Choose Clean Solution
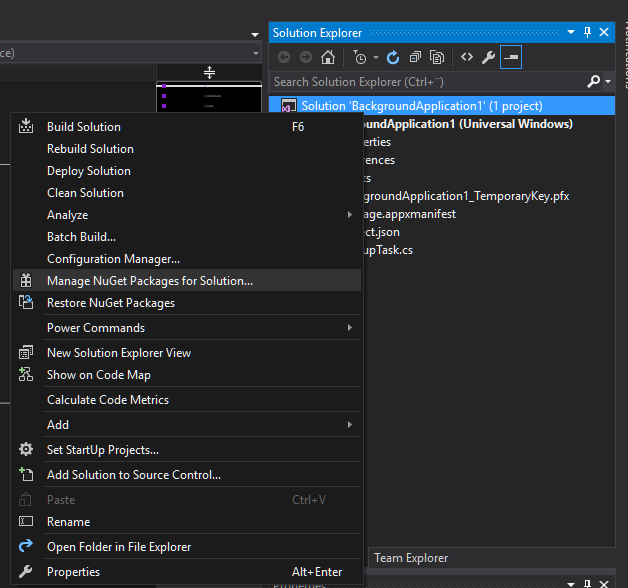Screen dimensions: 628x588 [x=187, y=193]
